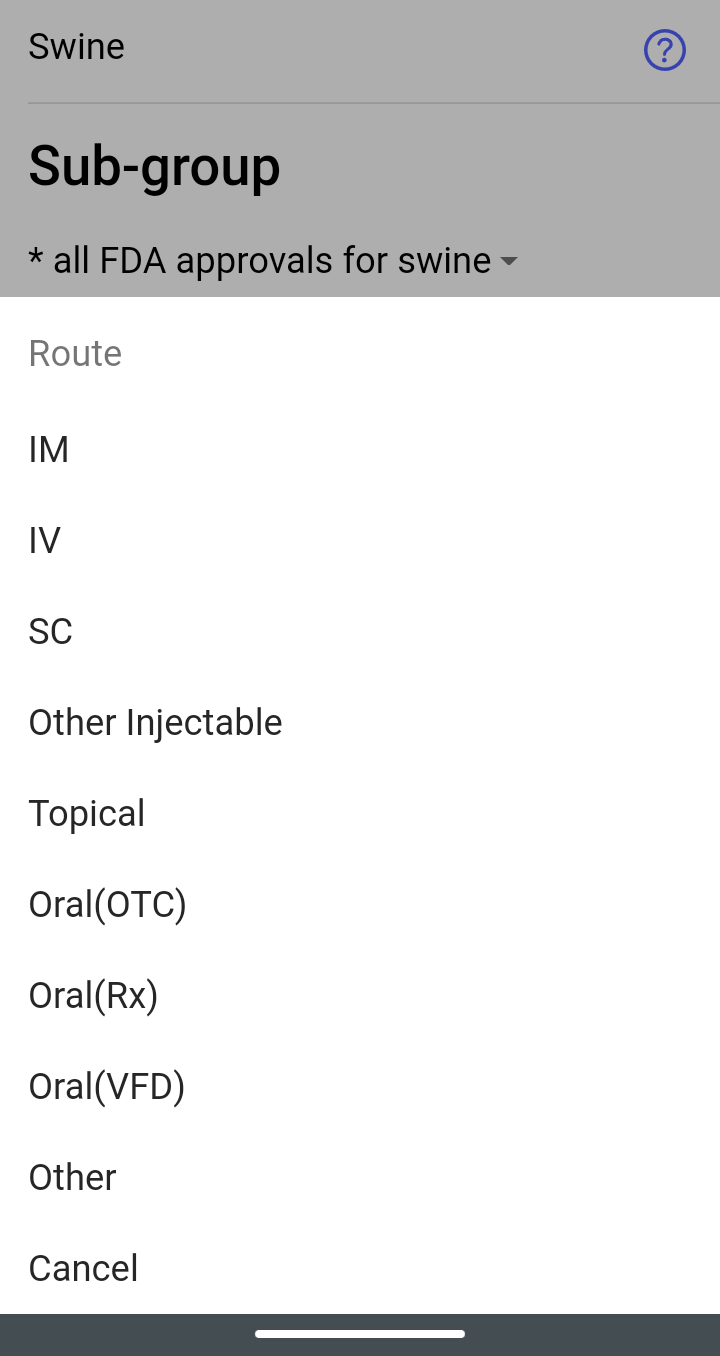Tap the caret arrow beside FDA approvals

tap(509, 261)
